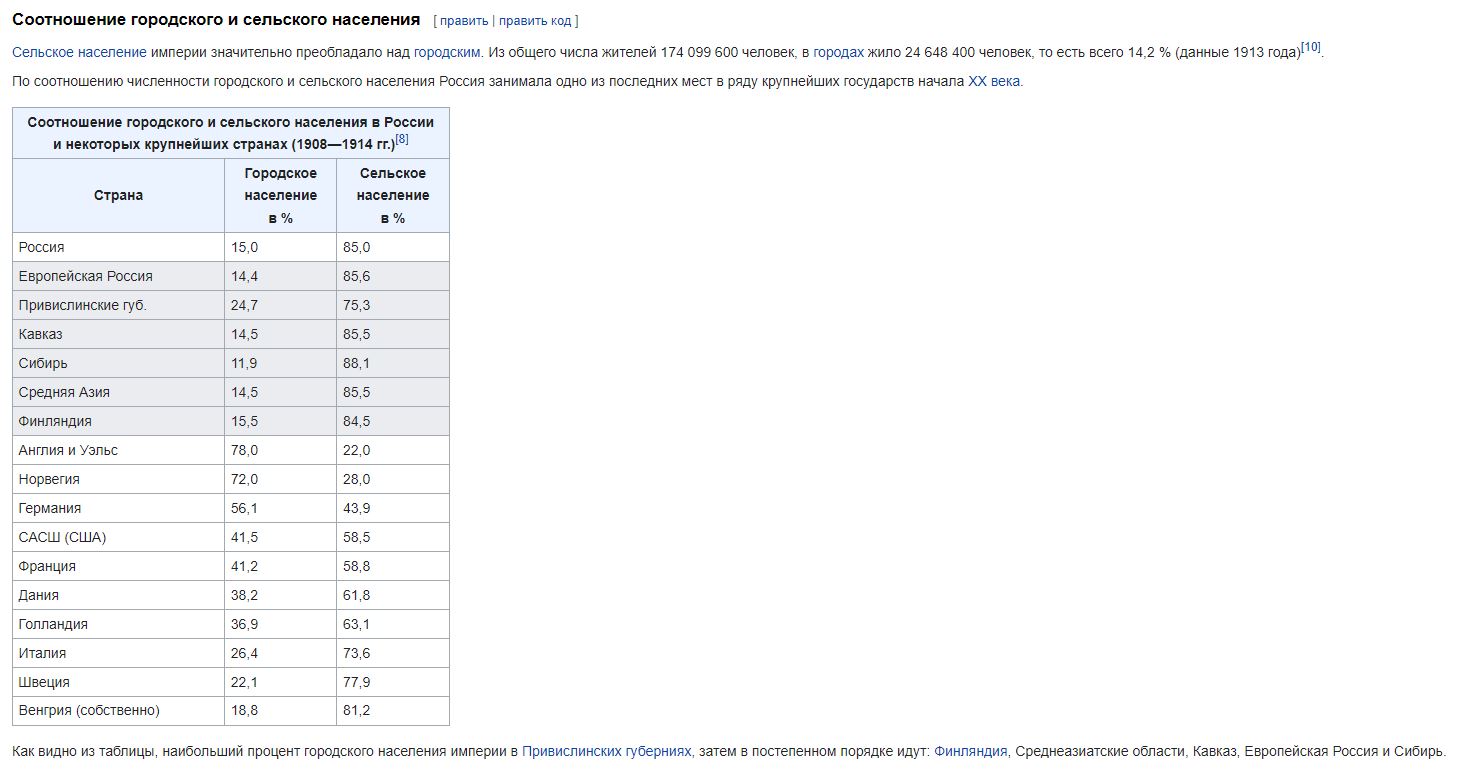The image size is (1473, 769).
Task: Select the 'Кавказ' row label
Action: pos(40,334)
